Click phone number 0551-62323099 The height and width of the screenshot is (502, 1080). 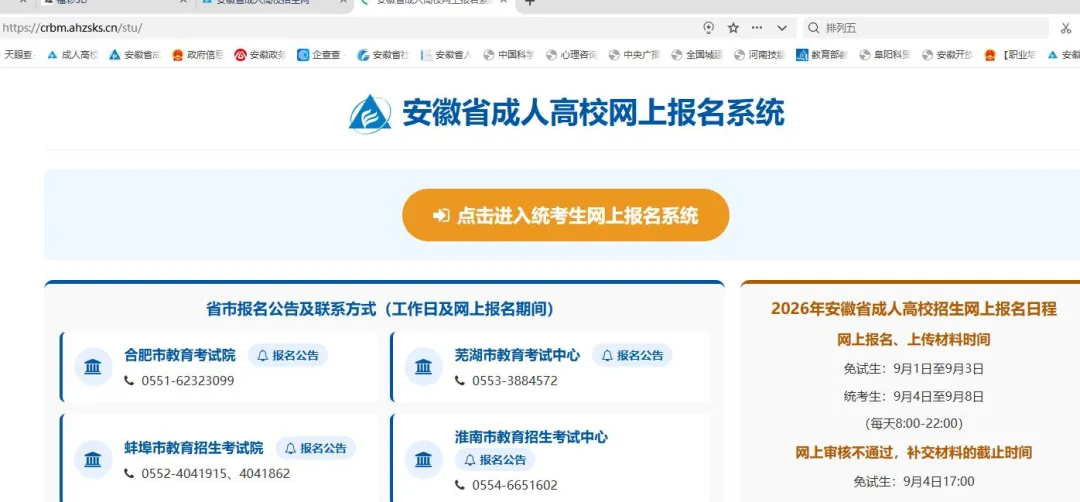pyautogui.click(x=188, y=381)
